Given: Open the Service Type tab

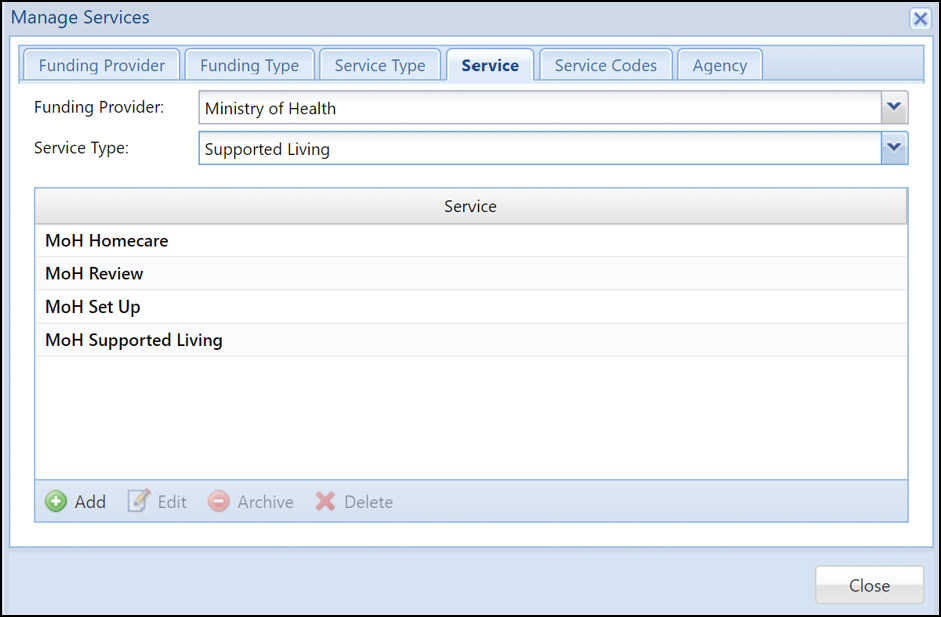Looking at the screenshot, I should [x=380, y=65].
